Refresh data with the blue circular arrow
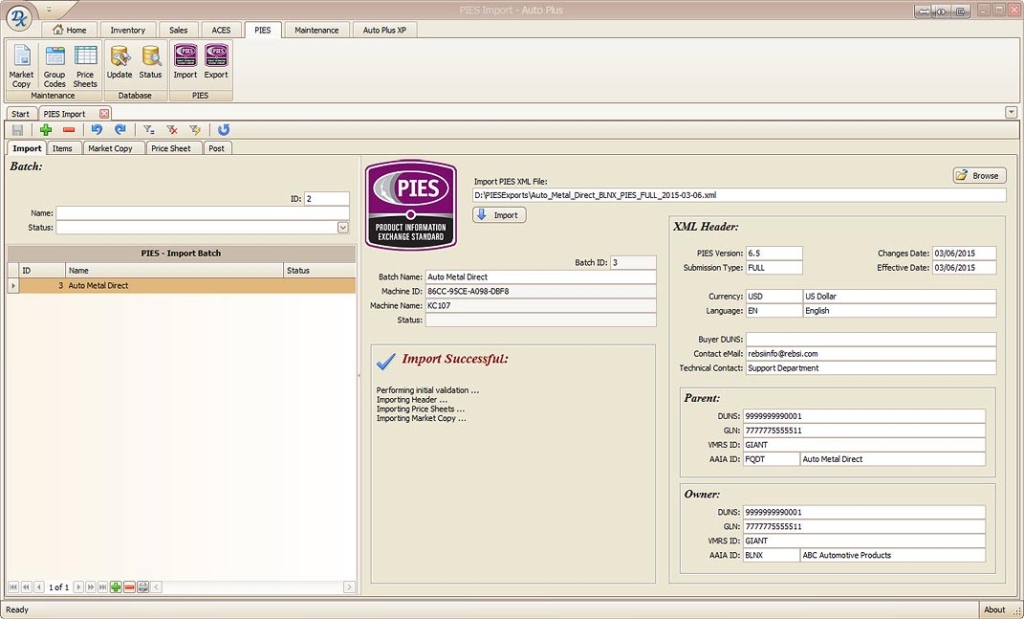The width and height of the screenshot is (1024, 619). click(x=223, y=130)
